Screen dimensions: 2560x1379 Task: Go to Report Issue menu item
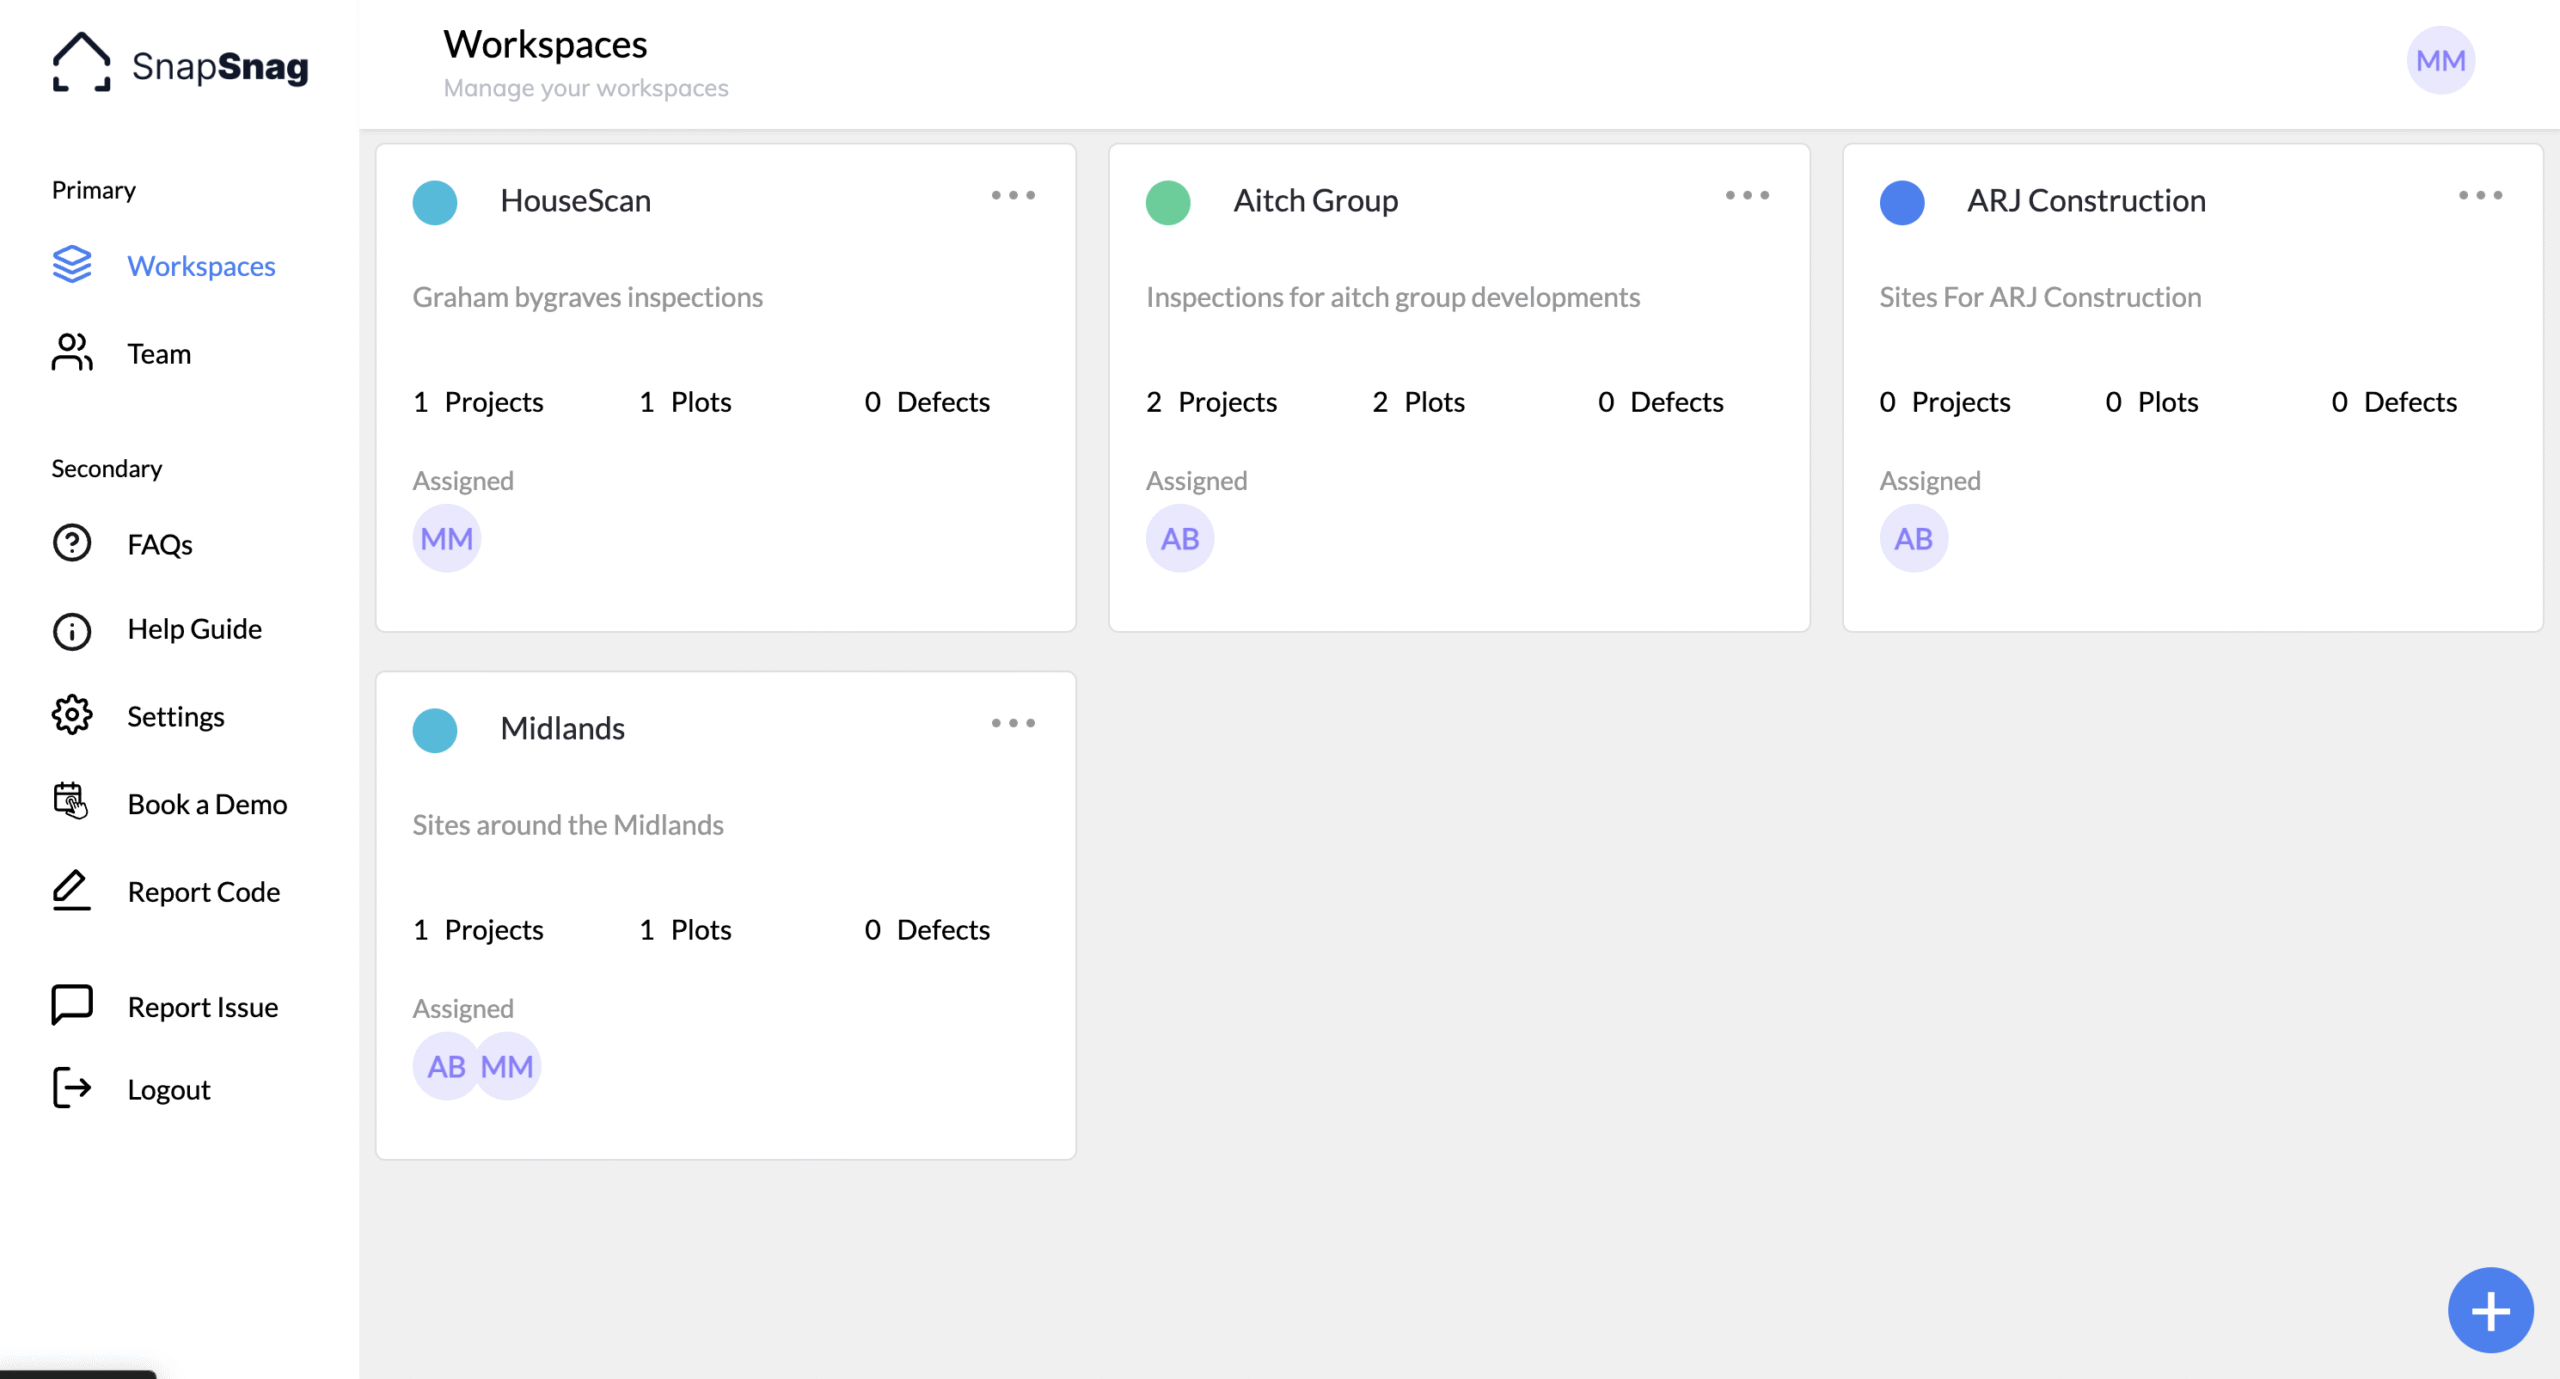[x=202, y=1007]
